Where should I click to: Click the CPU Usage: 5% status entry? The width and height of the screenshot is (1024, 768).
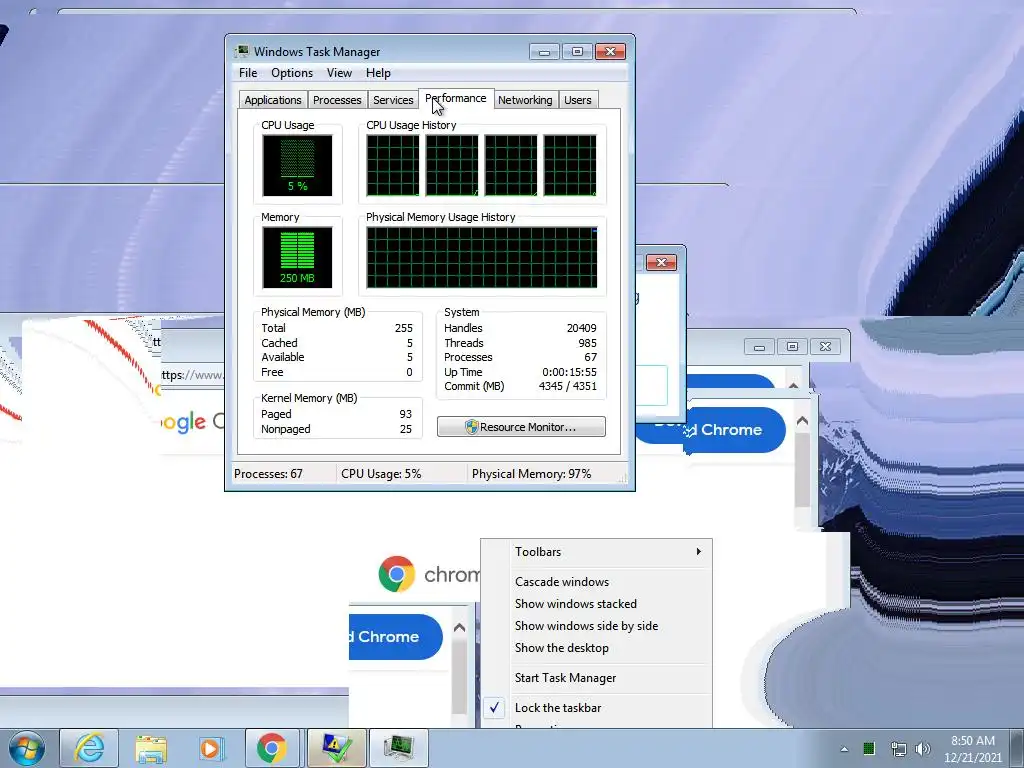[x=381, y=474]
